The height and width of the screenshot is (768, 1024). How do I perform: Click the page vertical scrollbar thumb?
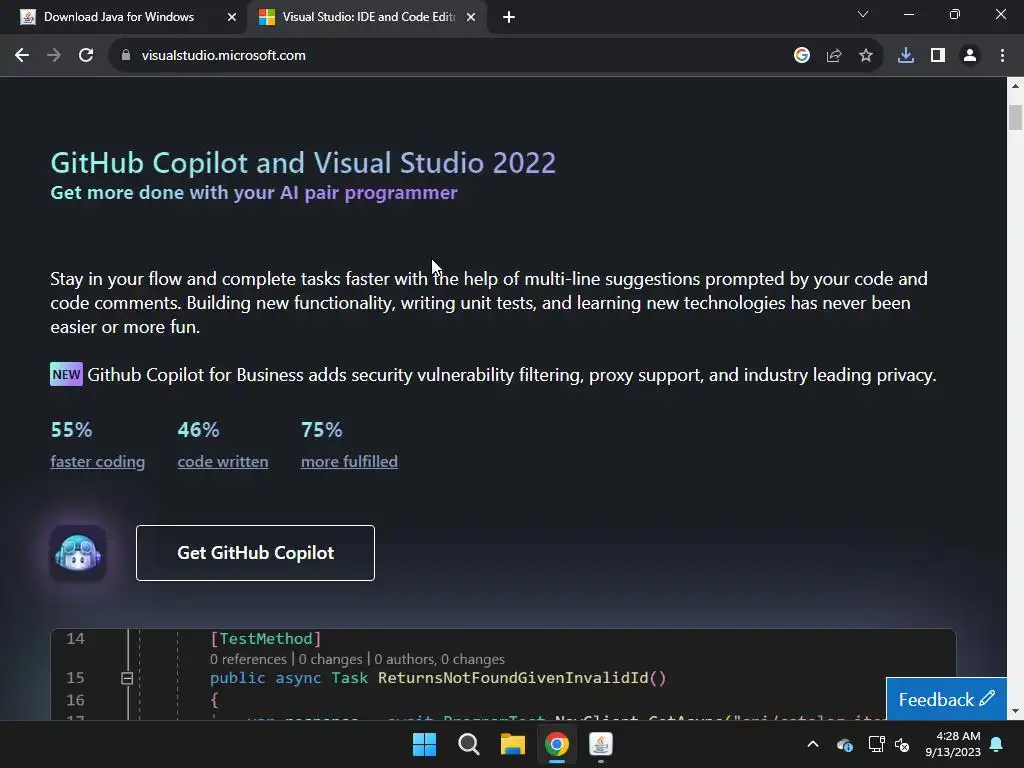1015,118
